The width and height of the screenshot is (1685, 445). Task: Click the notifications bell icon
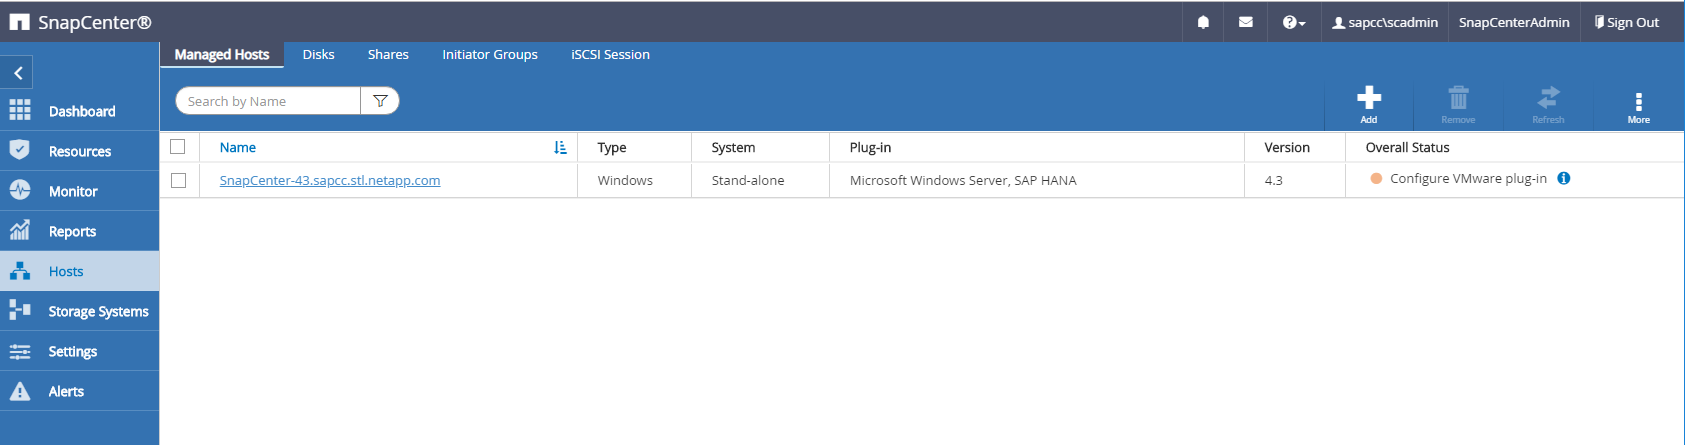1203,22
